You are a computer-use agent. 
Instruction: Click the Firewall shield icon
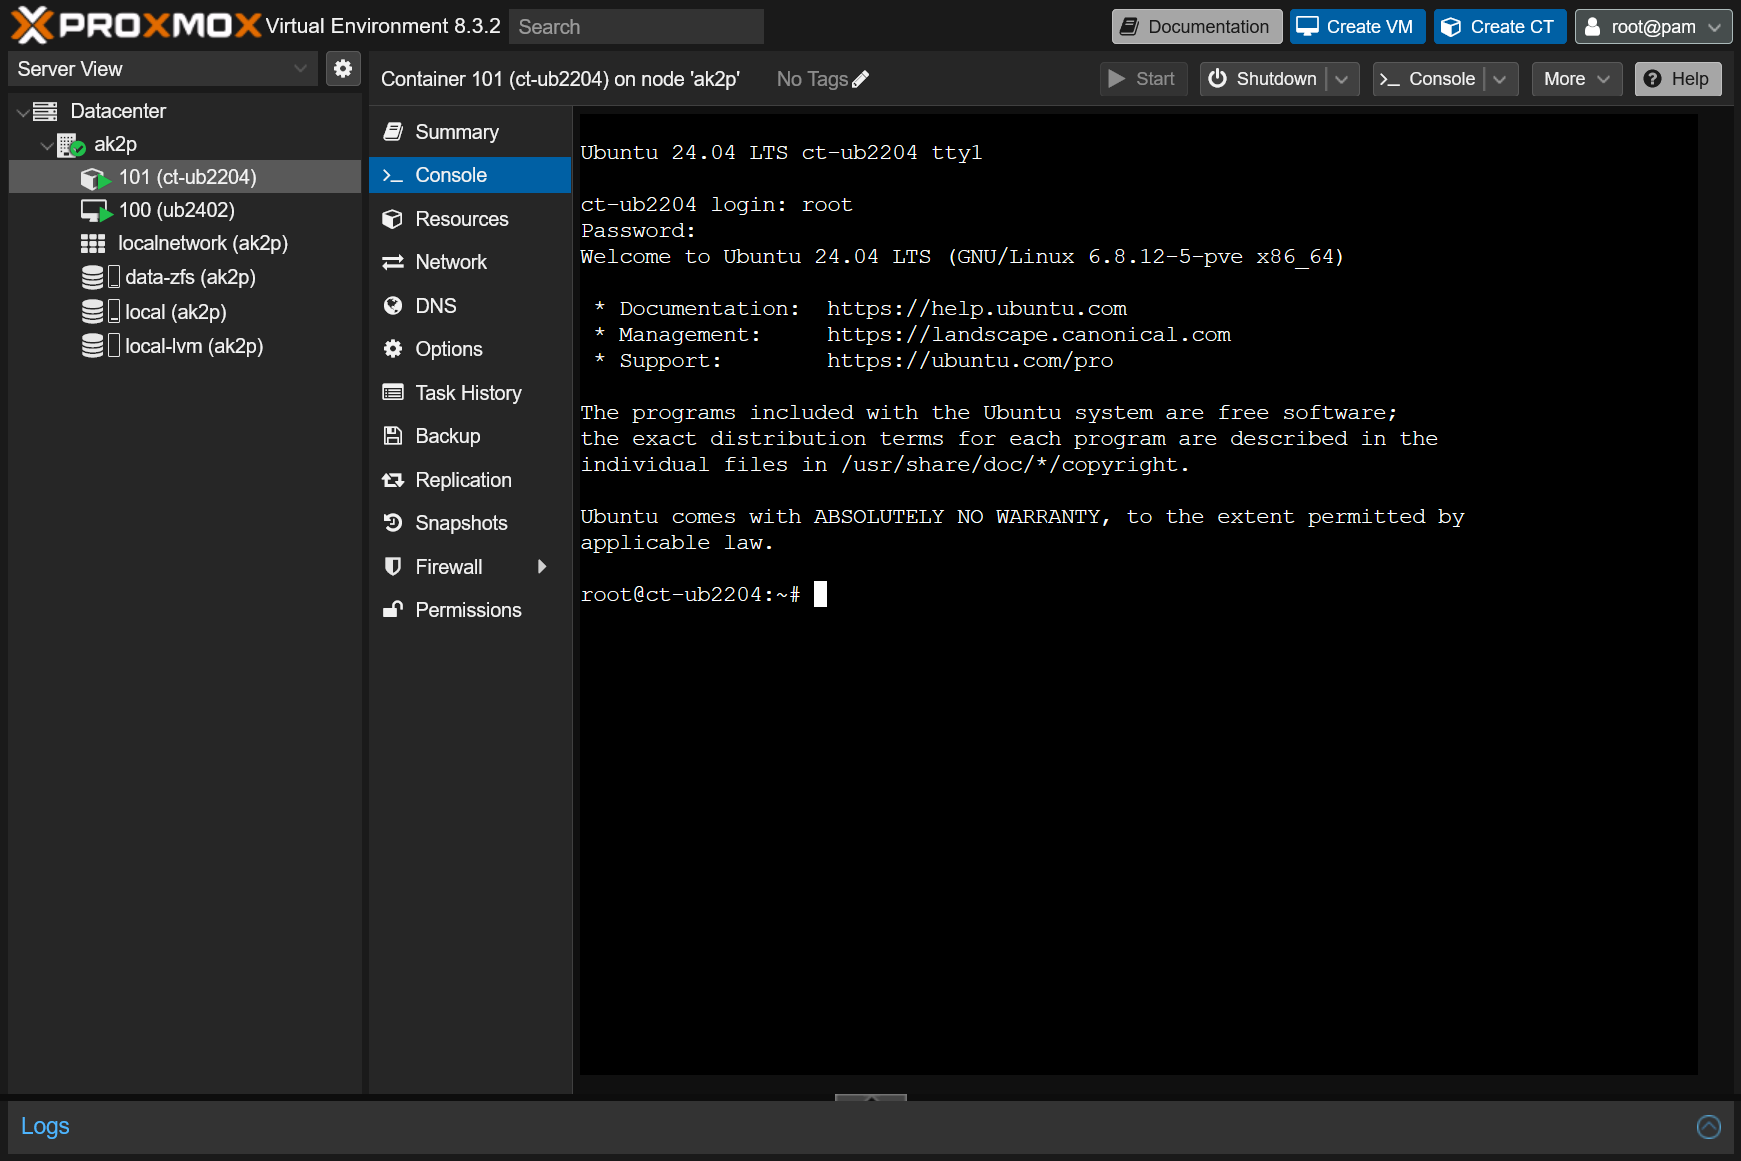(393, 566)
